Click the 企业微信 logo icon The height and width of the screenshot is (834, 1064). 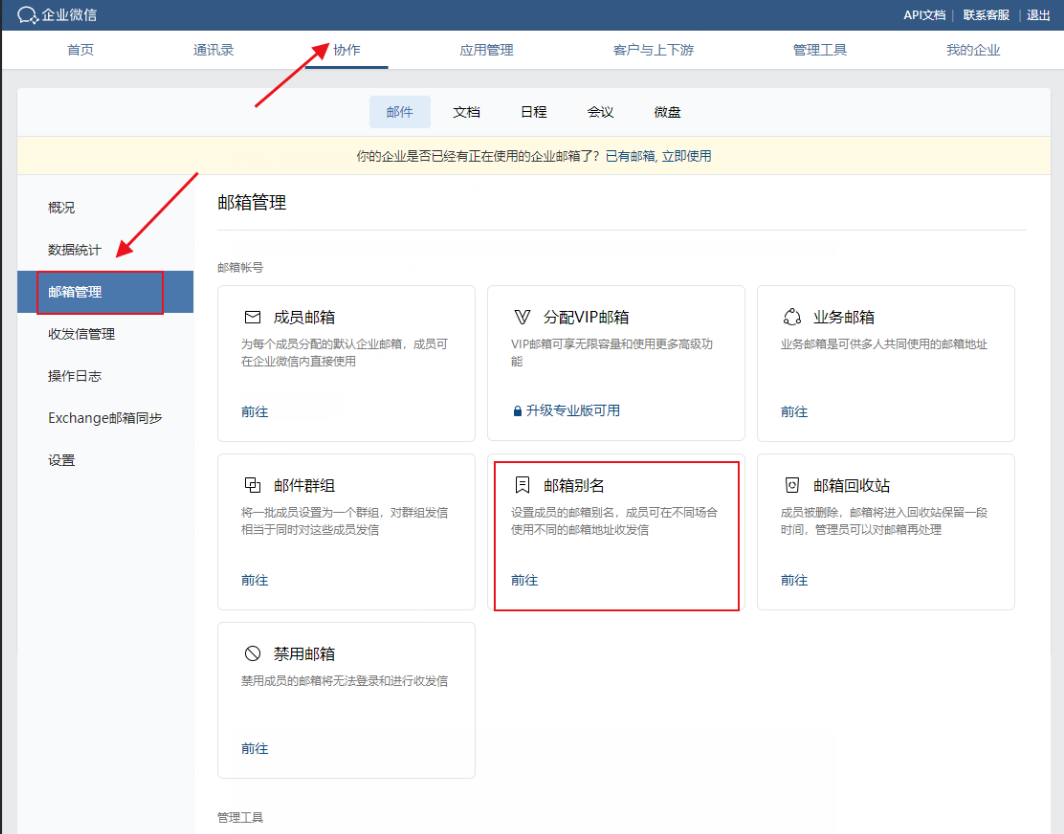[x=27, y=15]
